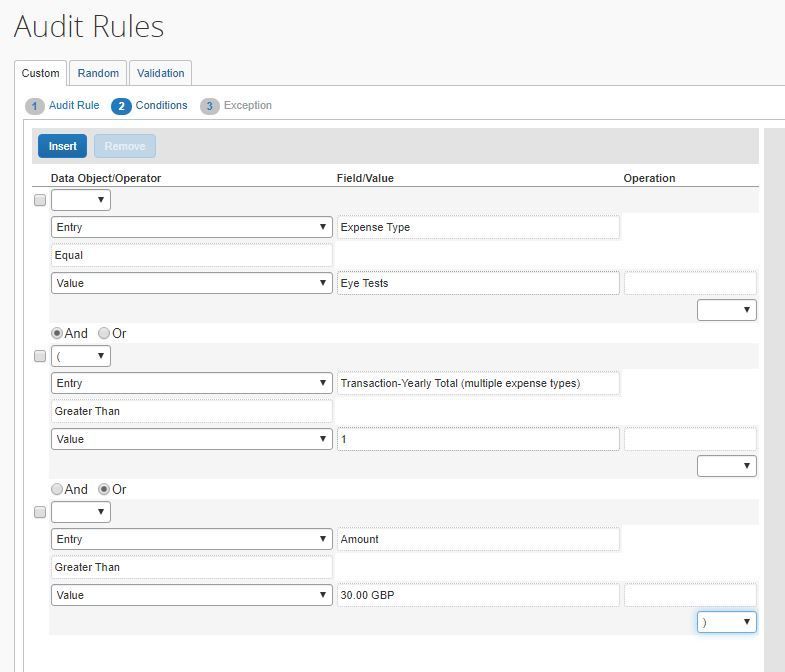The width and height of the screenshot is (785, 672).
Task: Open Entry dropdown beside Transaction-Yearly Total
Action: coord(192,383)
